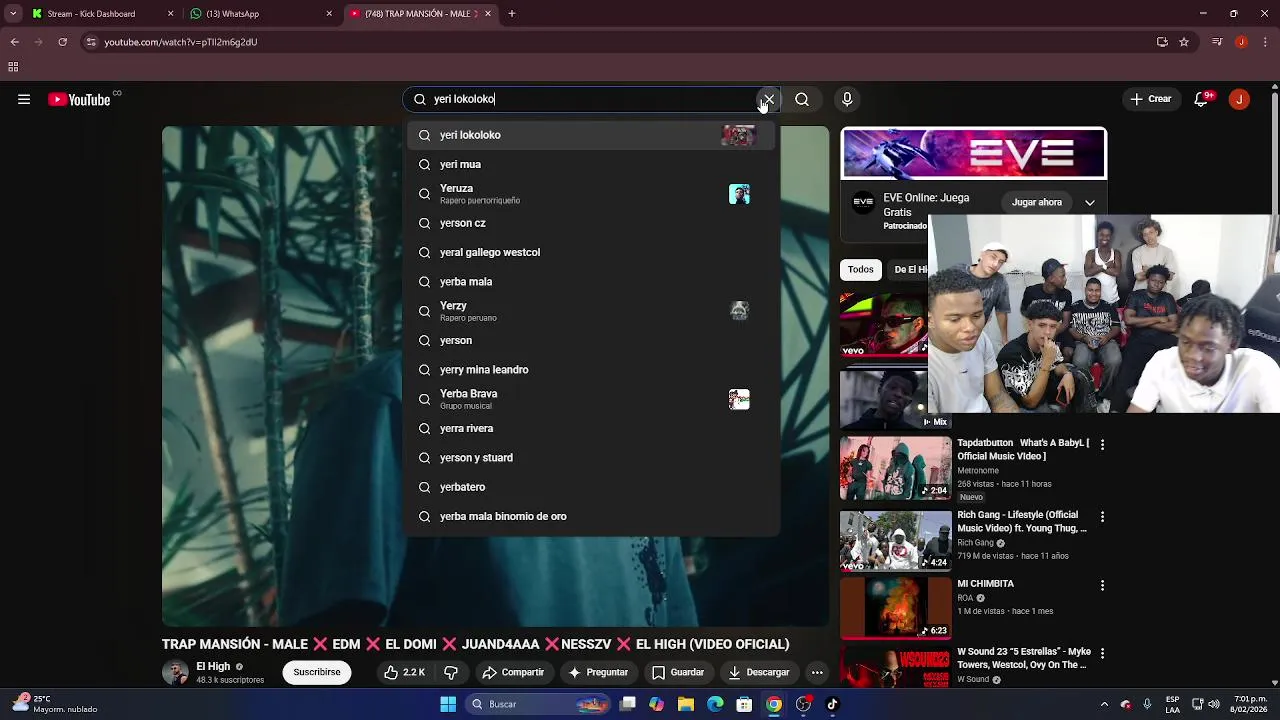The height and width of the screenshot is (720, 1280).
Task: Open Rich Gang Lifestyle video title
Action: tap(1022, 521)
